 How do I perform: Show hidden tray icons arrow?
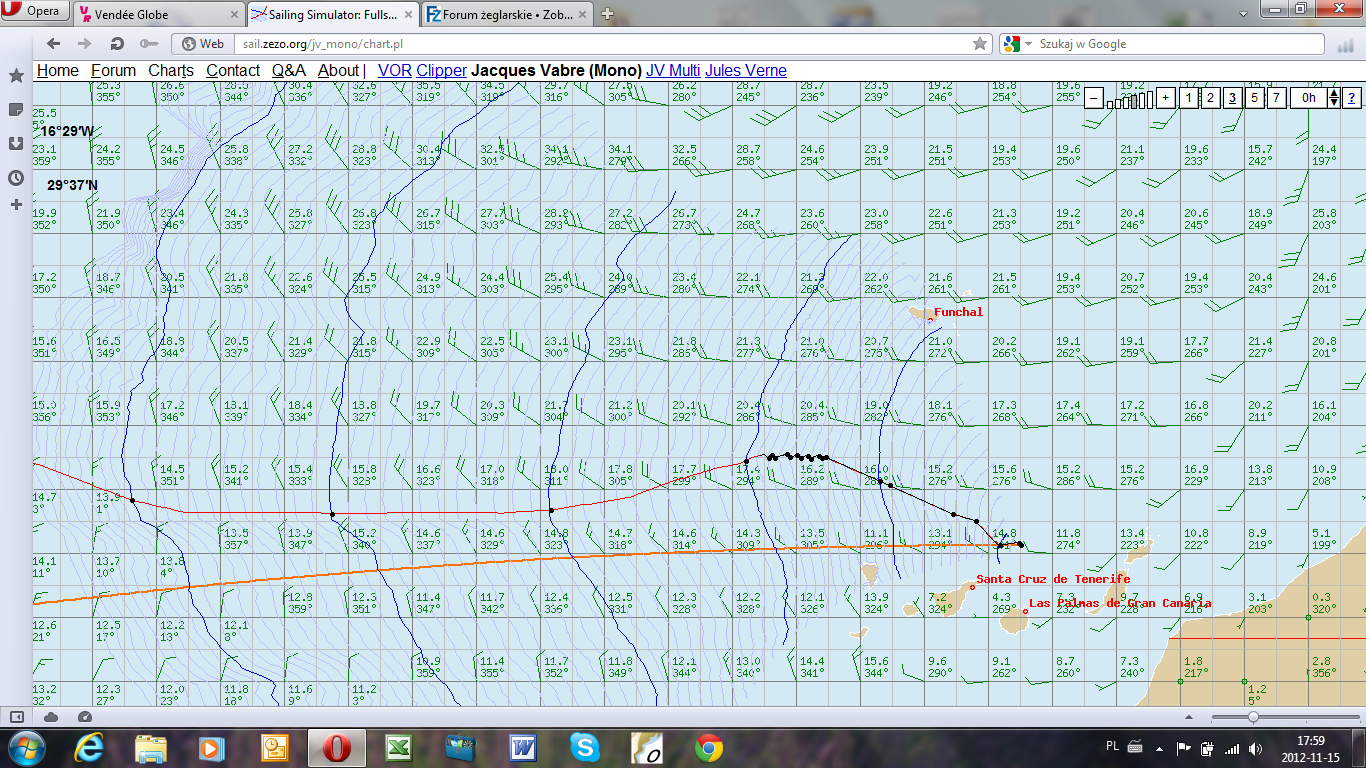(x=1159, y=748)
